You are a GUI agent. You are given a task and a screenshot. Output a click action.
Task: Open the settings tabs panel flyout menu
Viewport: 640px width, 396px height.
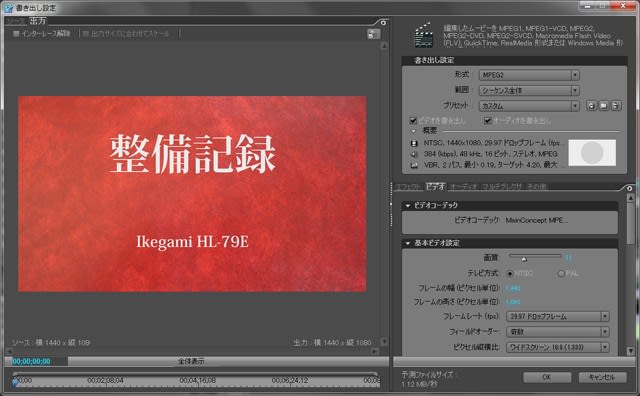[630, 188]
